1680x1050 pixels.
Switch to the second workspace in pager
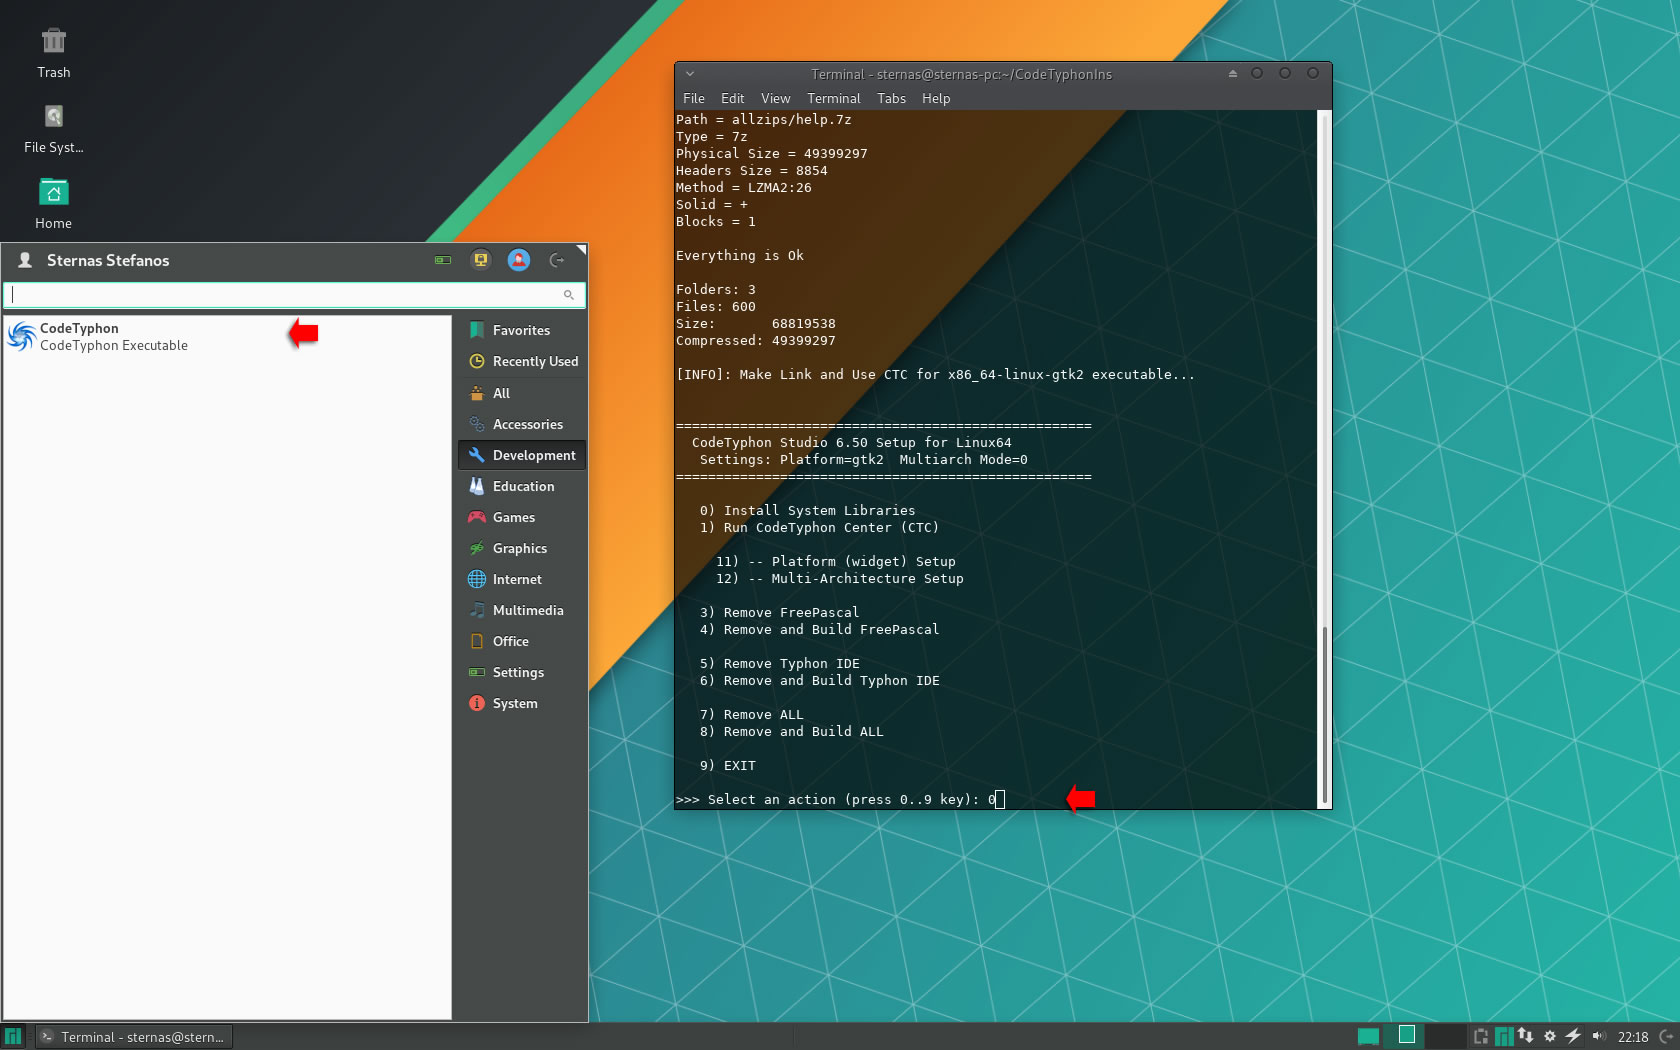pyautogui.click(x=1445, y=1036)
